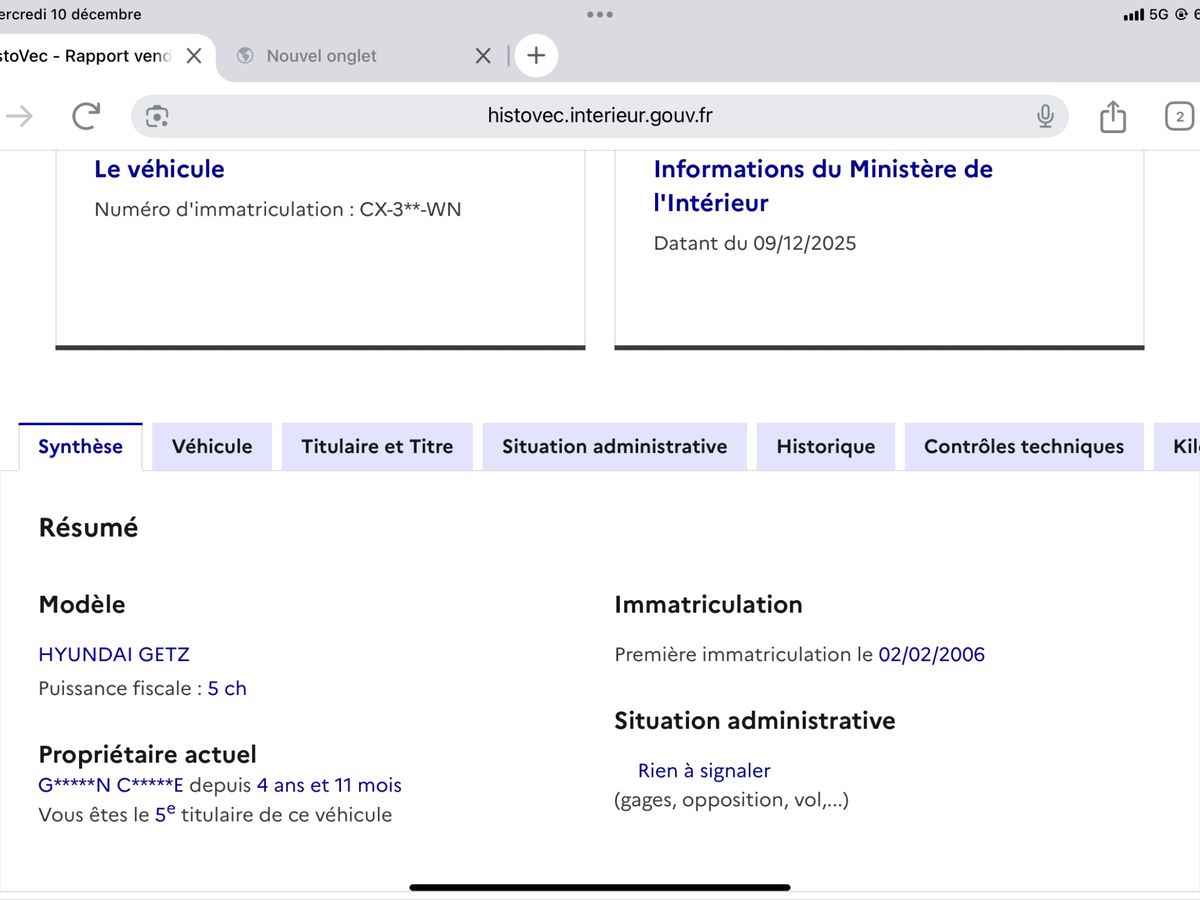Viewport: 1200px width, 900px height.
Task: Select the G*****N C*****E owner name
Action: click(x=111, y=785)
